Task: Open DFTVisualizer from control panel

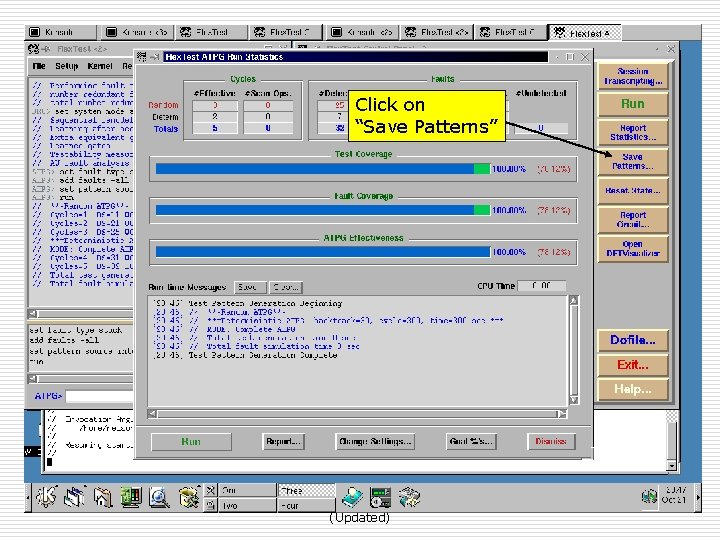Action: click(633, 248)
